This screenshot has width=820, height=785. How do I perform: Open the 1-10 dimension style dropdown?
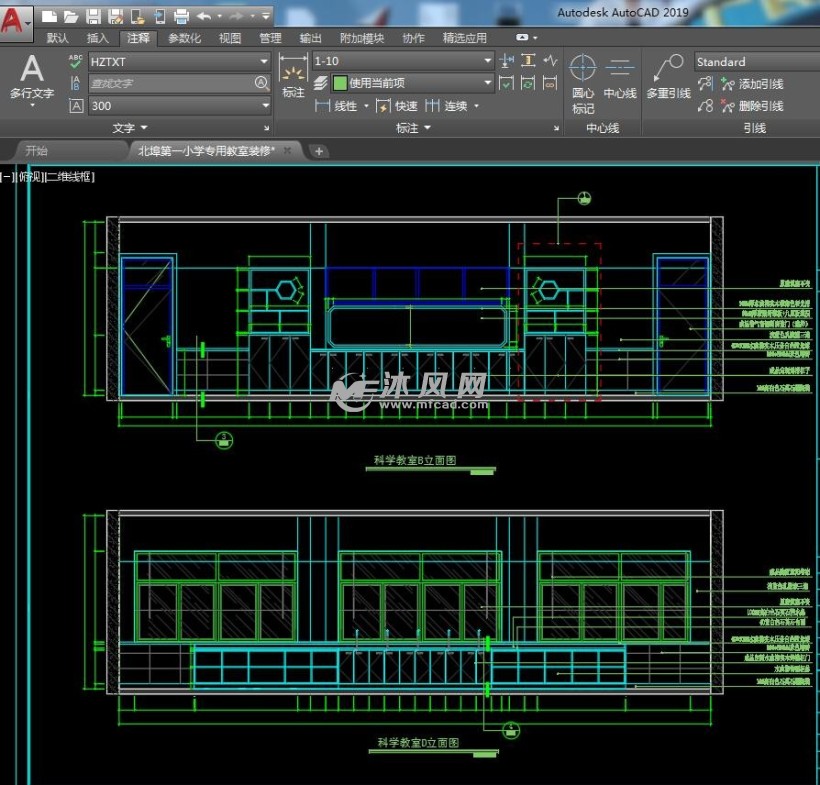[488, 62]
